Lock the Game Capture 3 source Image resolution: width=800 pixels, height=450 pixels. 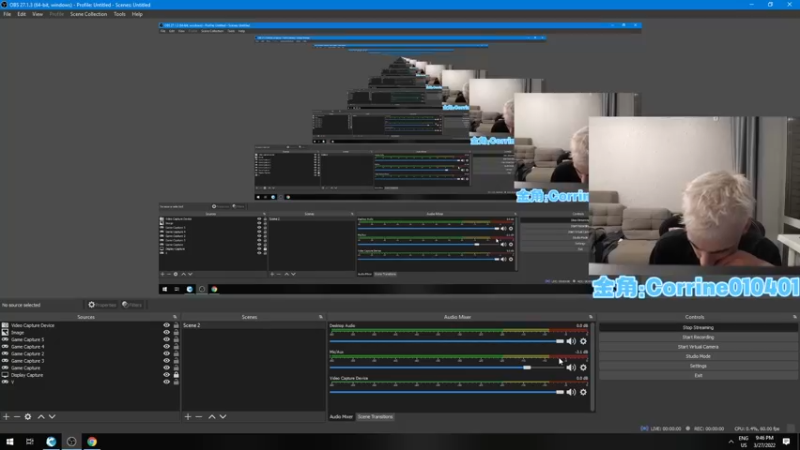pos(176,361)
